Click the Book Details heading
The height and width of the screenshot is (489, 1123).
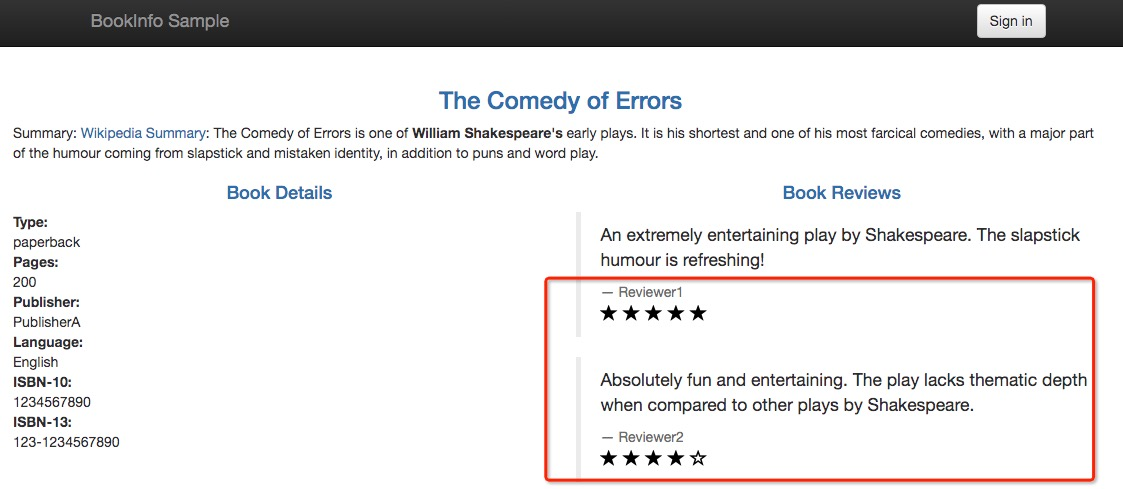point(279,193)
